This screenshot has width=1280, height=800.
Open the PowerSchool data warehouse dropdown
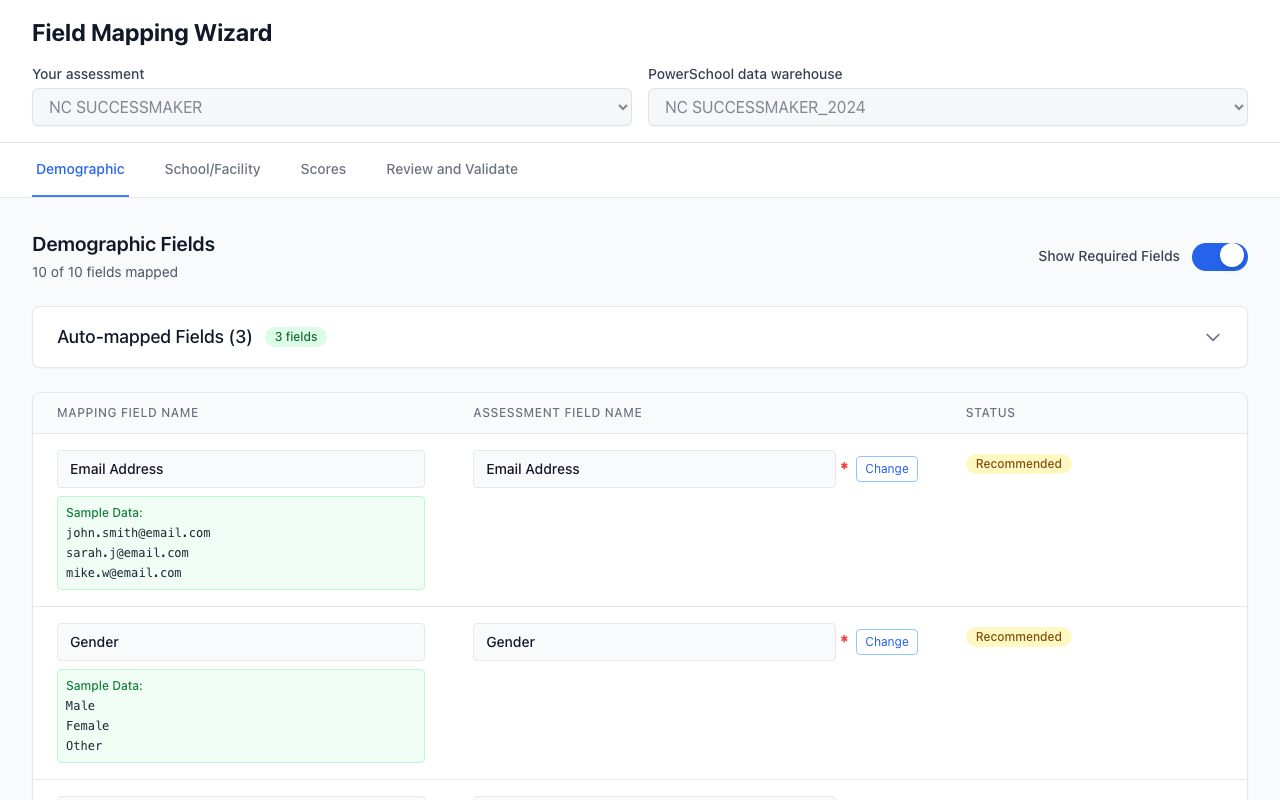pos(947,107)
